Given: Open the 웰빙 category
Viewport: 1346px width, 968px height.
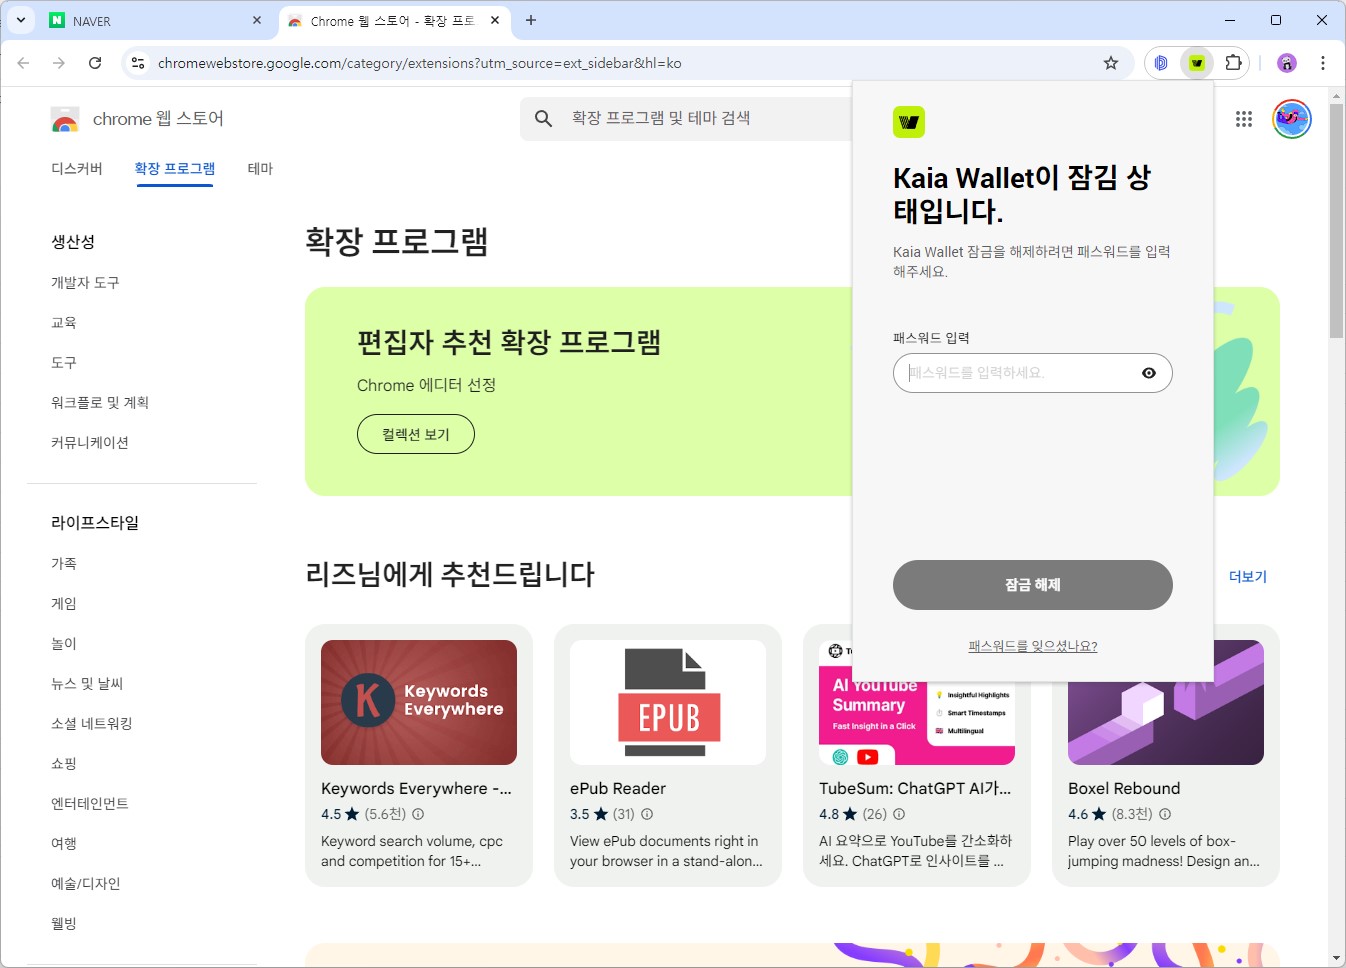Looking at the screenshot, I should 64,924.
